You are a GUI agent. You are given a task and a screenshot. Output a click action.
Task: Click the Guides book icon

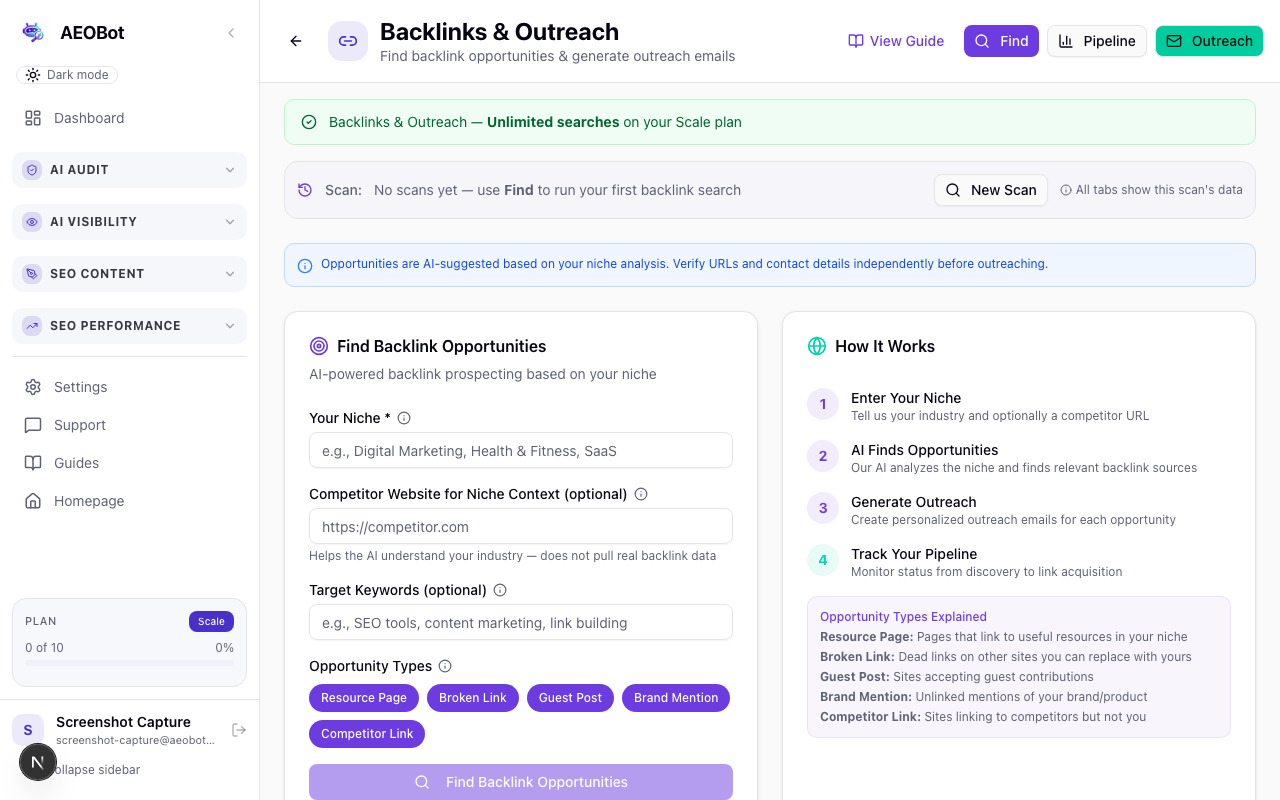(x=33, y=463)
